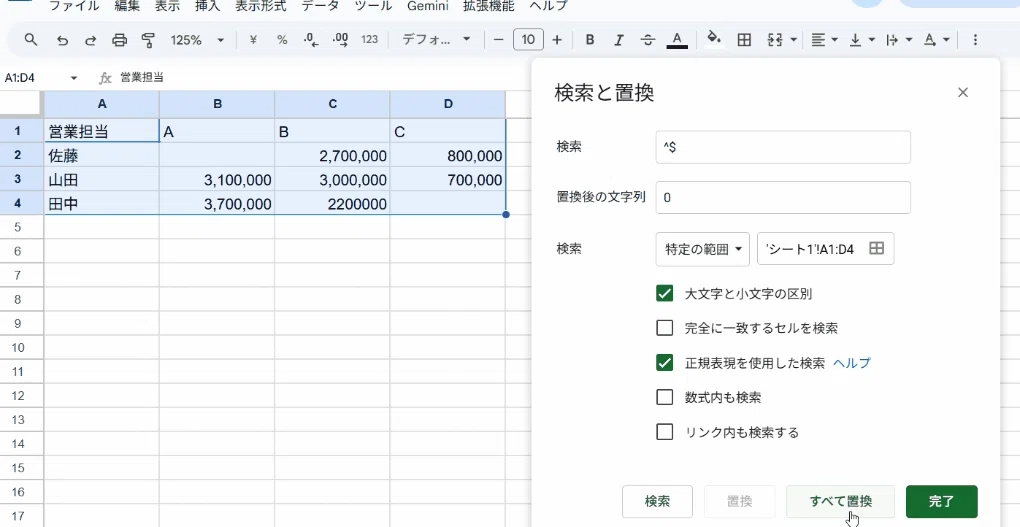
Task: Click the merge cells icon
Action: pos(775,40)
